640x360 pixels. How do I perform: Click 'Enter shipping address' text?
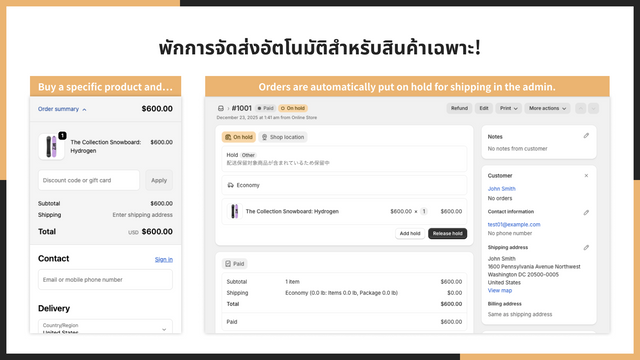tap(142, 215)
